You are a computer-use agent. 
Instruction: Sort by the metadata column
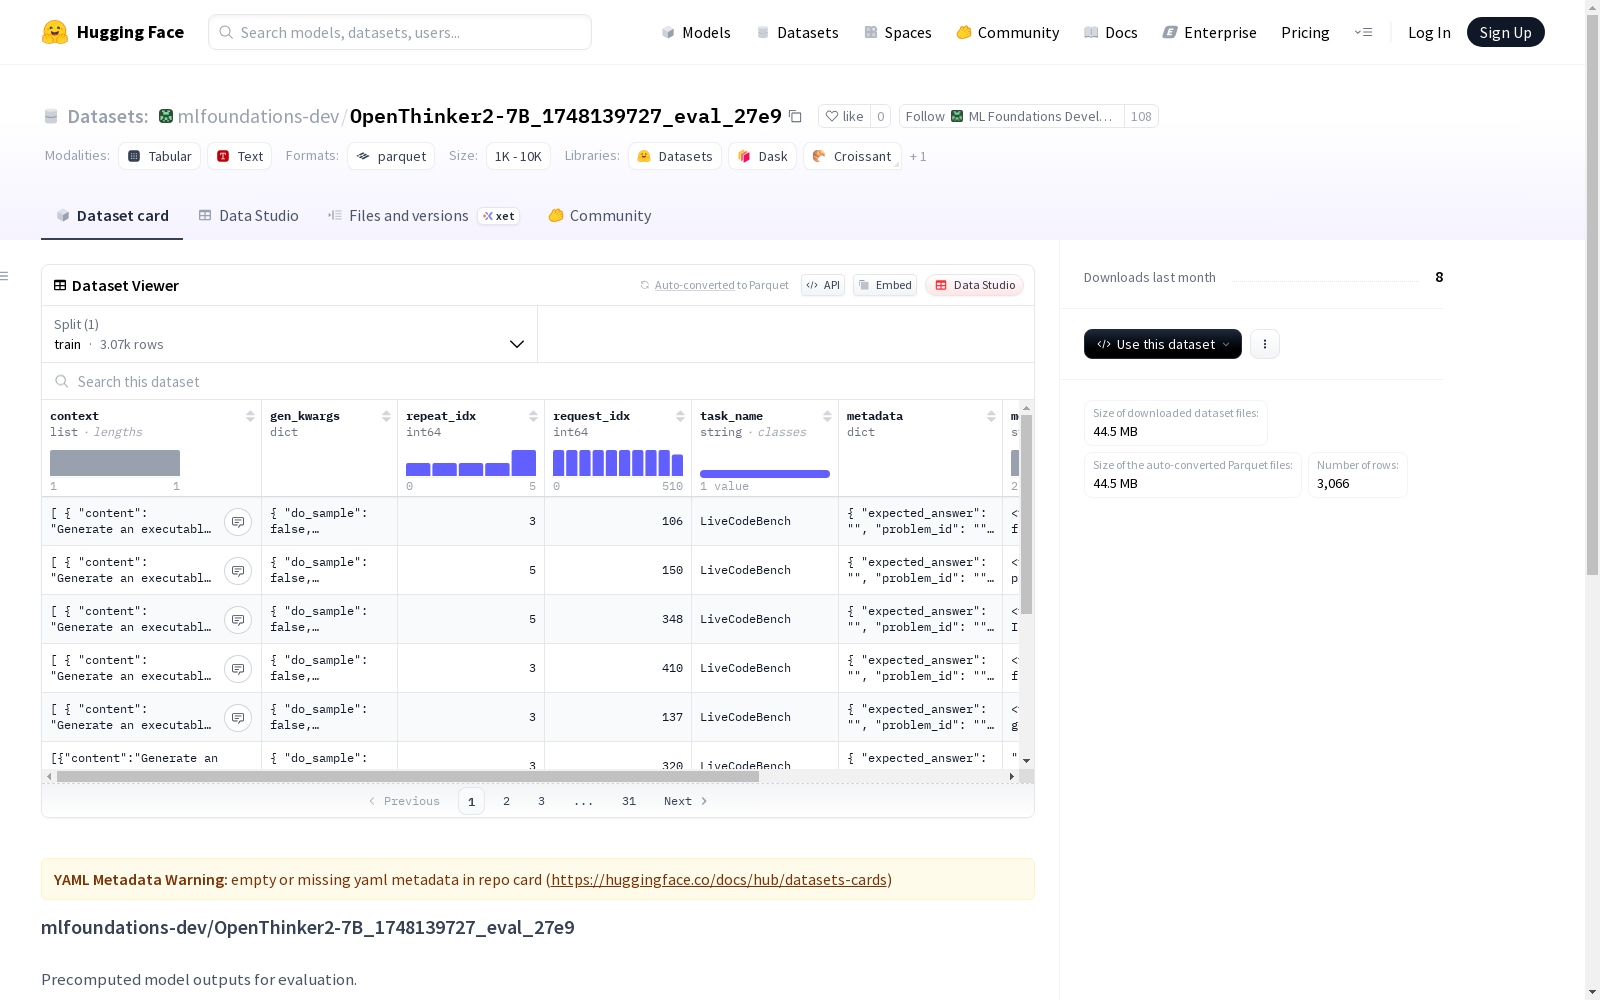[991, 416]
